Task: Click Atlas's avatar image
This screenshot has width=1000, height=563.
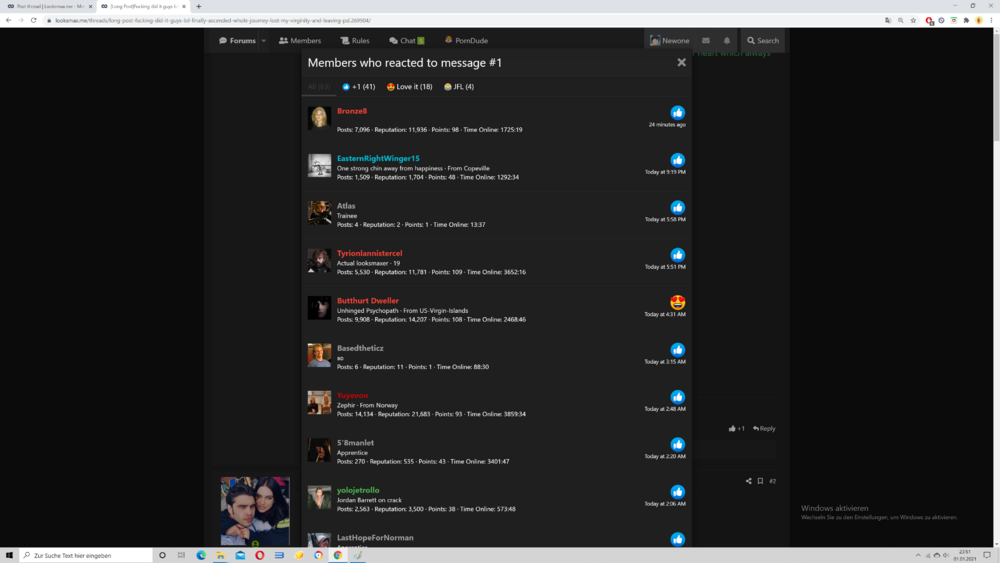Action: click(x=320, y=213)
